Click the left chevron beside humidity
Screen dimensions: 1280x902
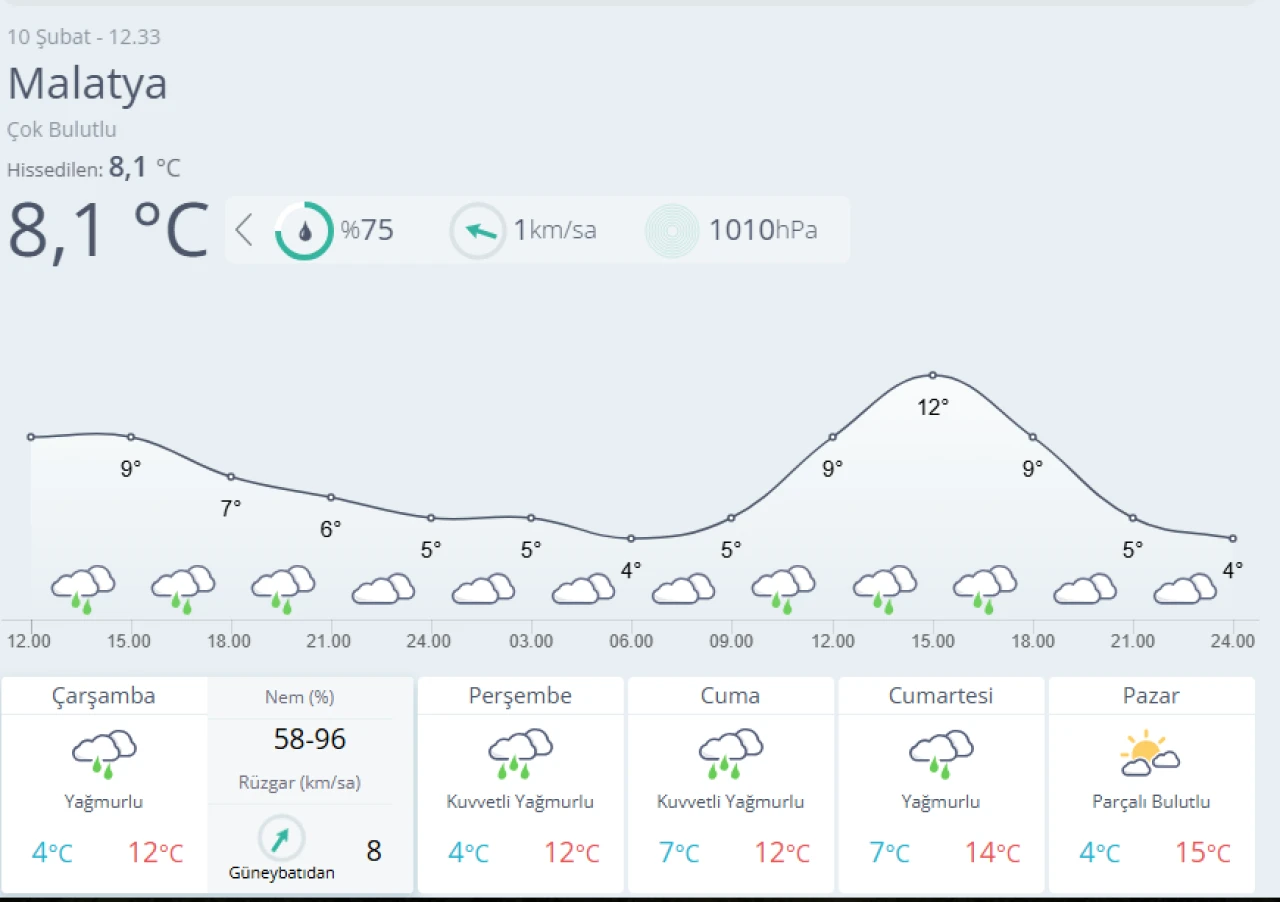pos(243,230)
